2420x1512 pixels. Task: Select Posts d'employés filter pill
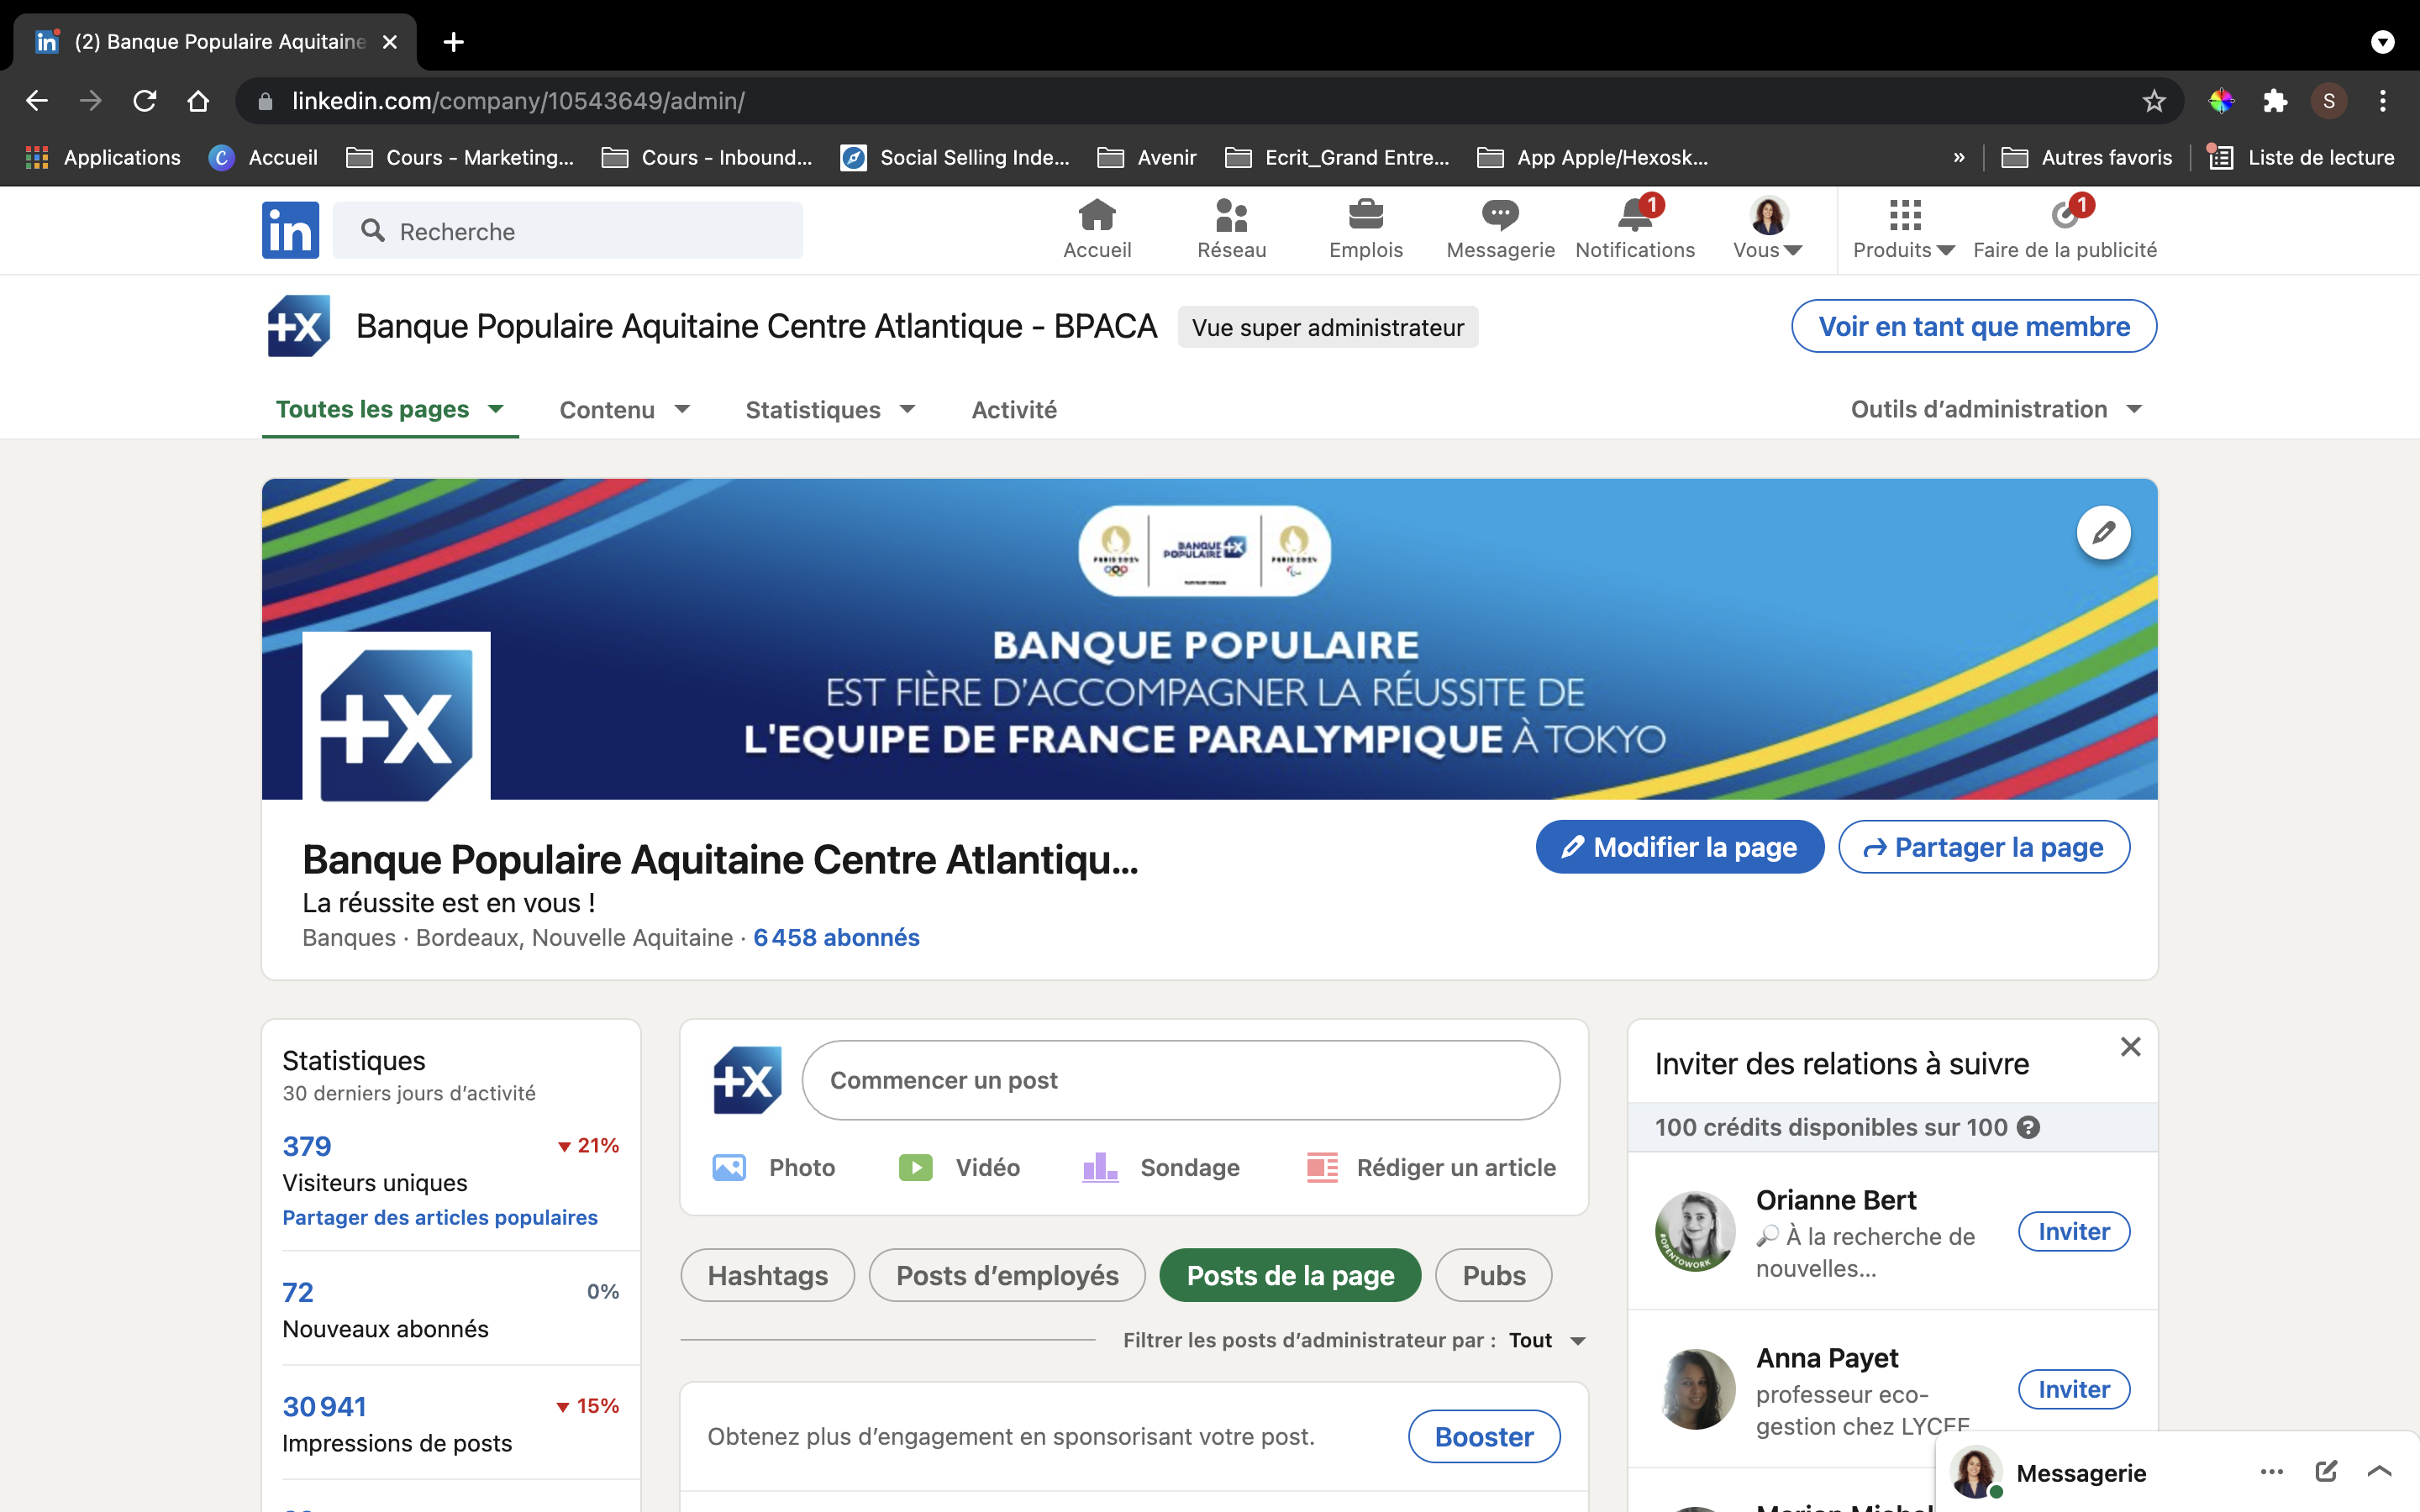pos(1006,1275)
